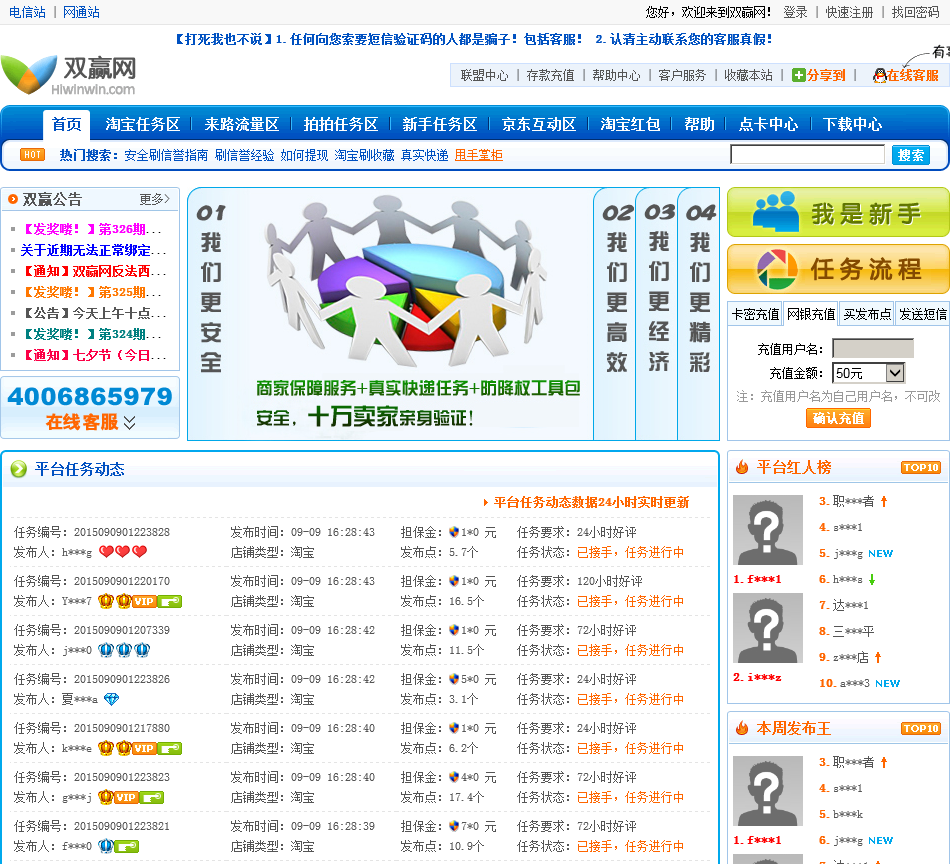Open the 联盟中心 link
The height and width of the screenshot is (864, 950).
(x=484, y=75)
